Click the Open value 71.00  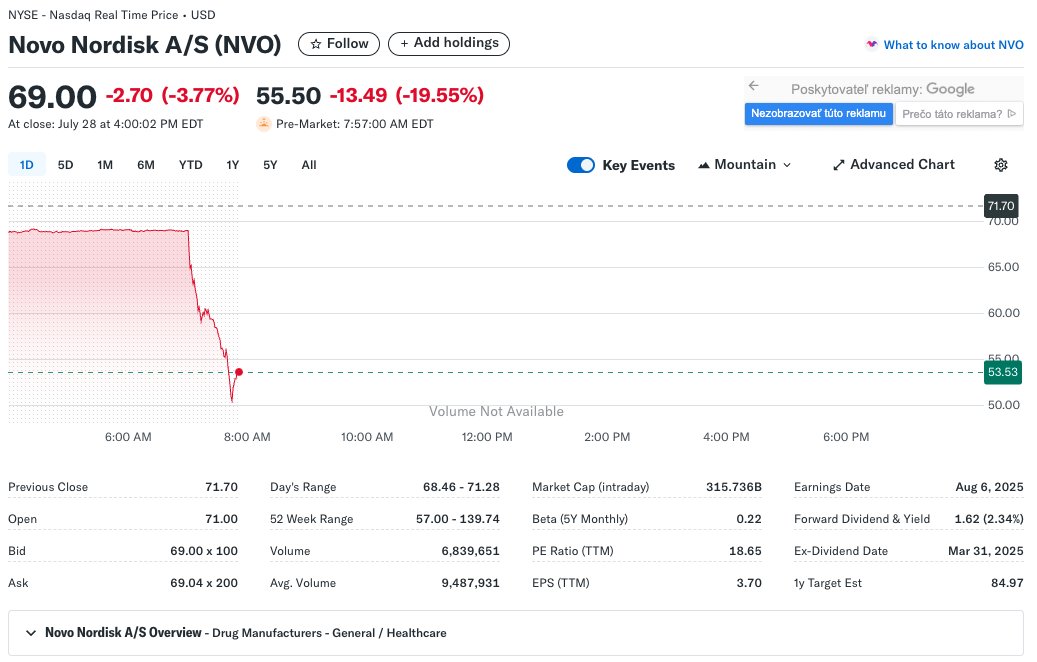[x=221, y=518]
